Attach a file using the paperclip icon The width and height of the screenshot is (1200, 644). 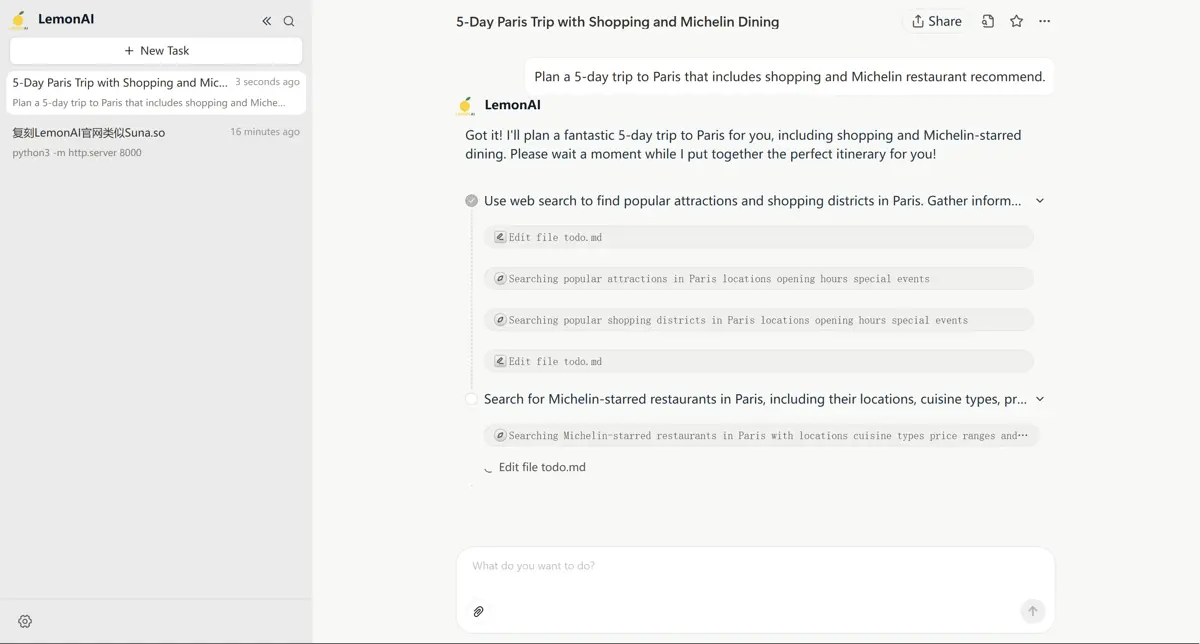(x=479, y=611)
